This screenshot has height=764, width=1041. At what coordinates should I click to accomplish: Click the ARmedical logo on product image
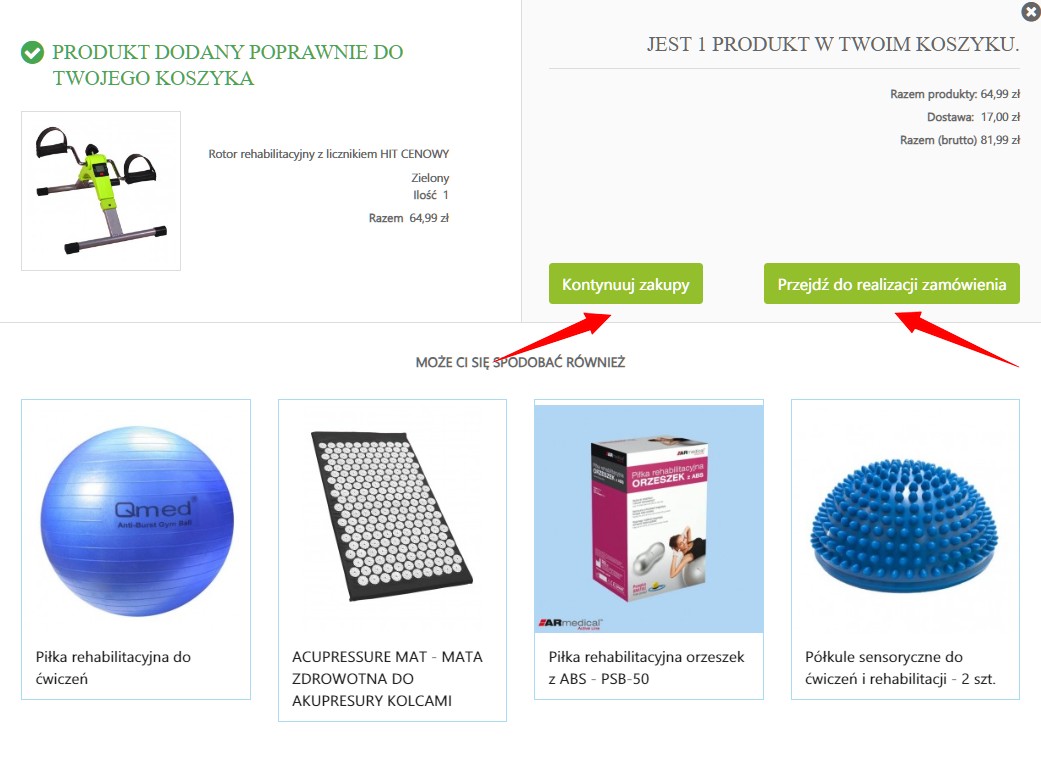tap(570, 623)
